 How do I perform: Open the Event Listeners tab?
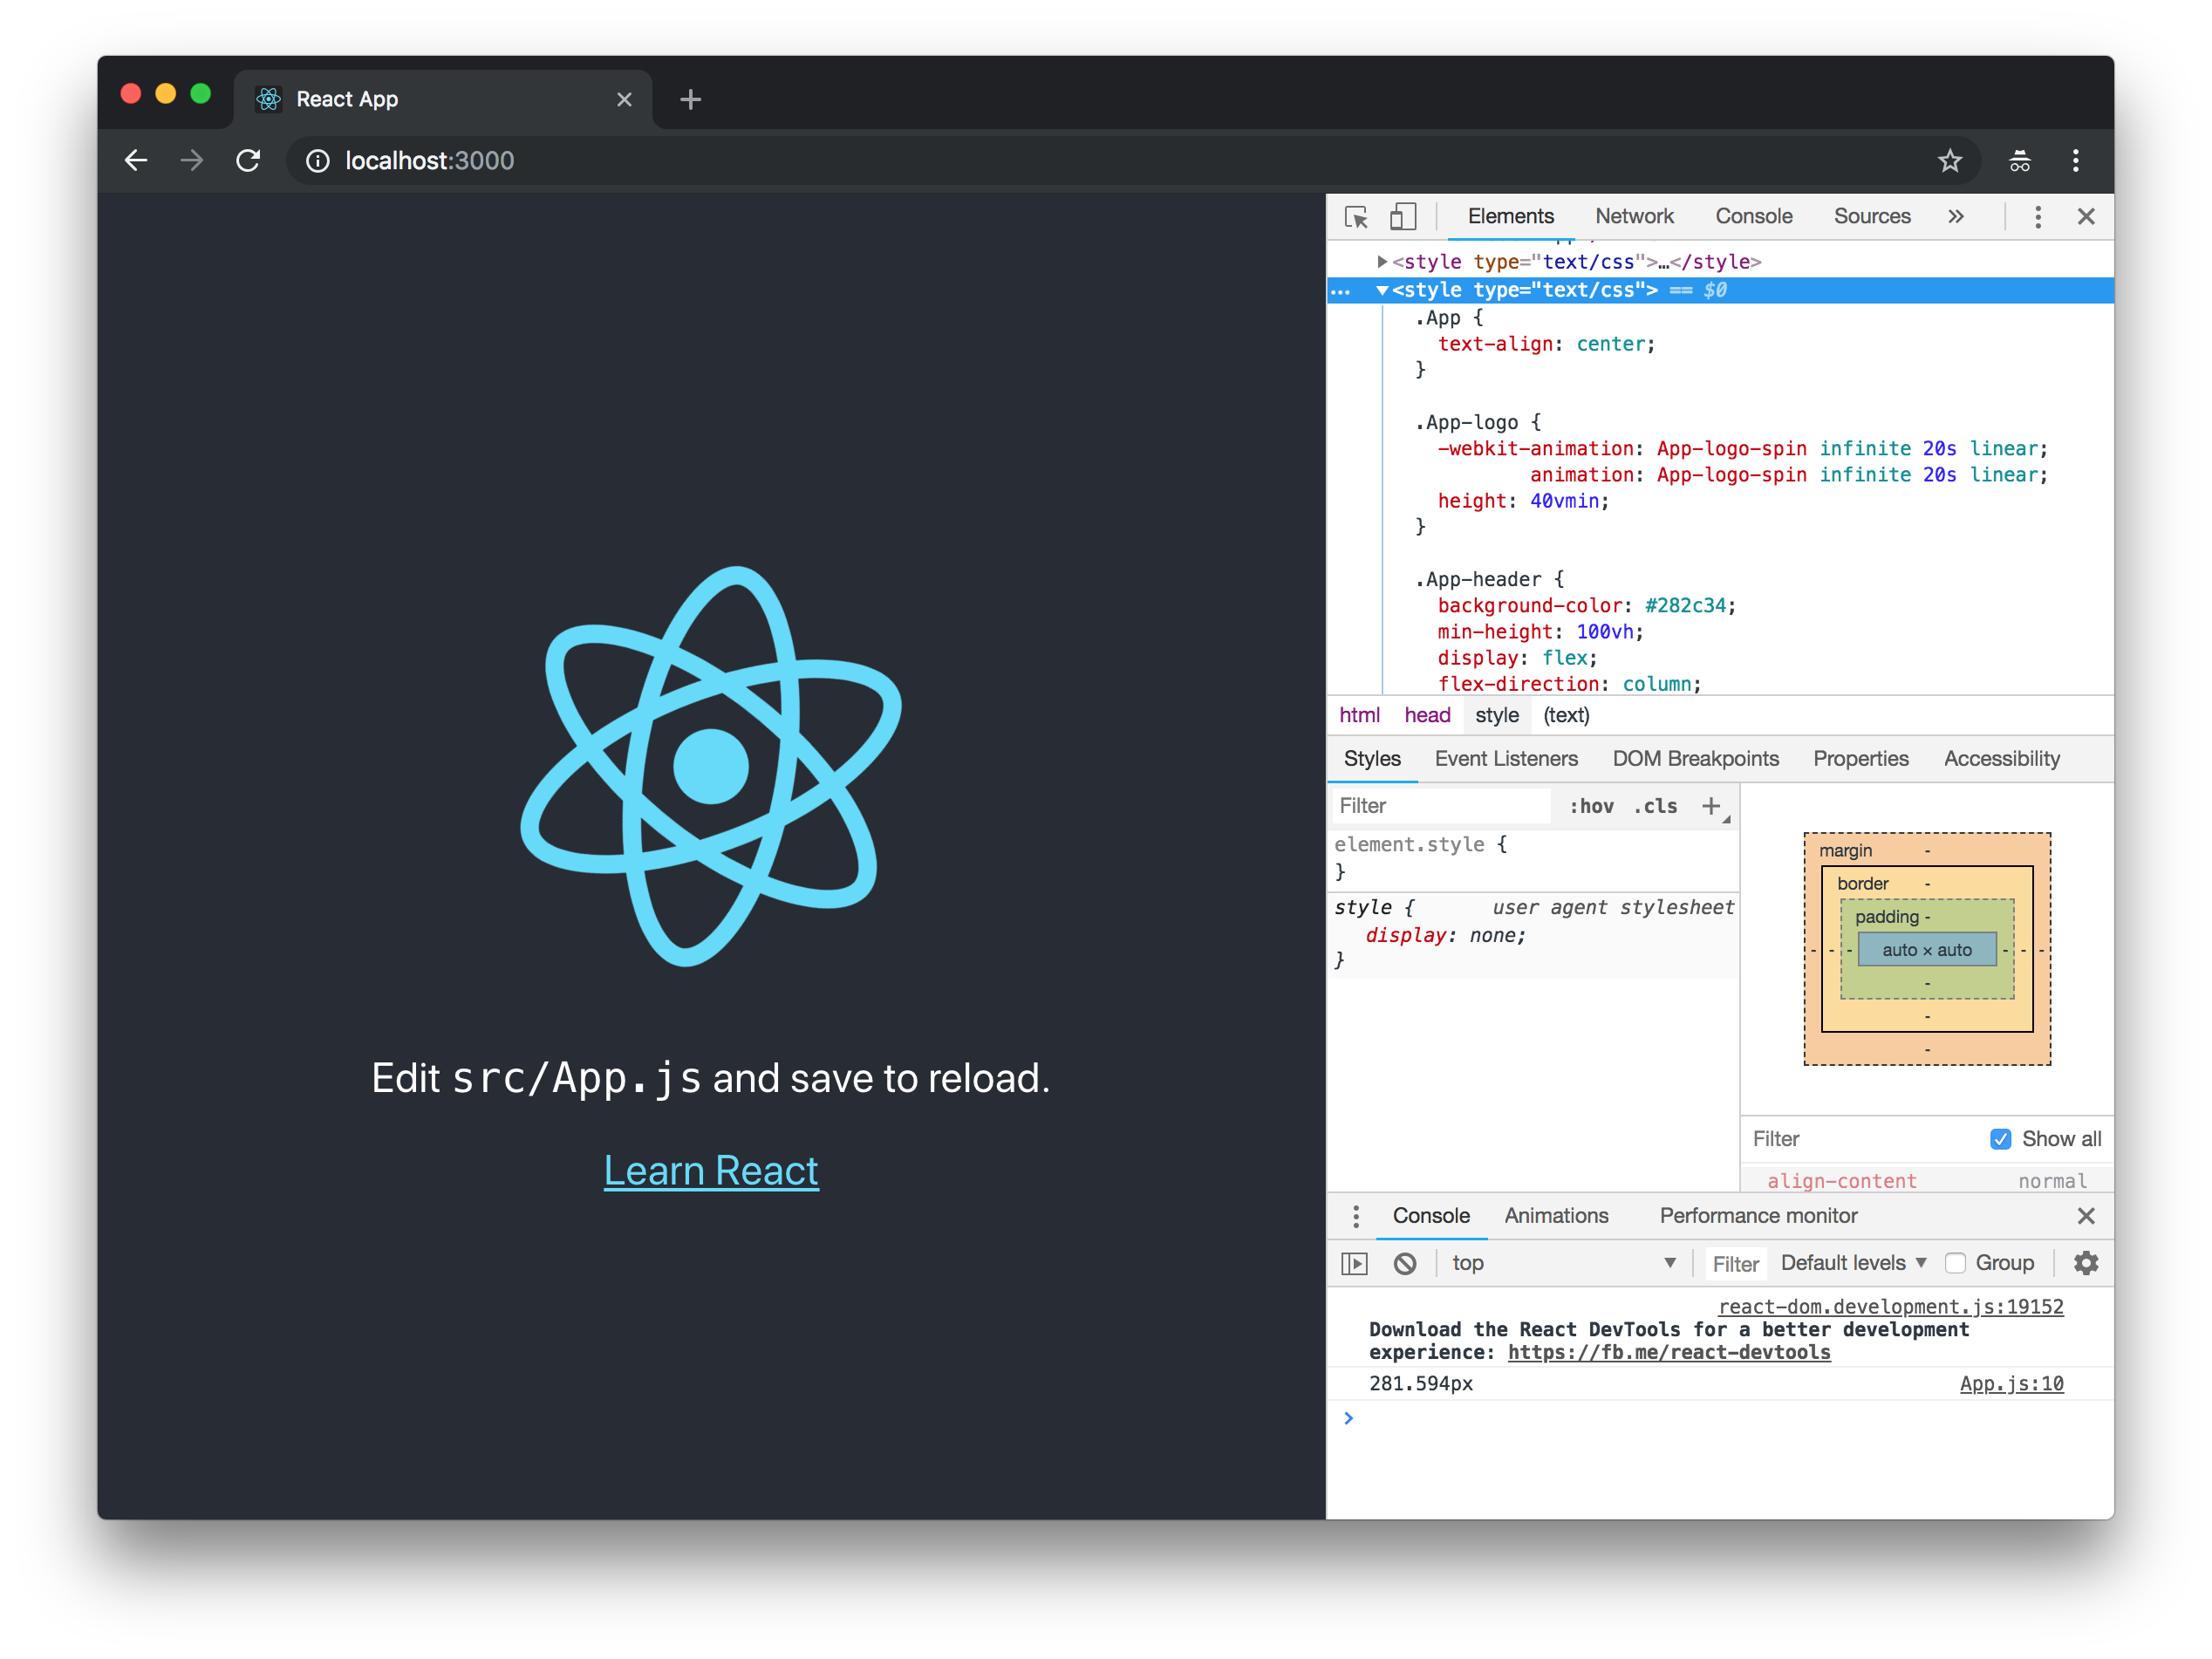tap(1506, 759)
